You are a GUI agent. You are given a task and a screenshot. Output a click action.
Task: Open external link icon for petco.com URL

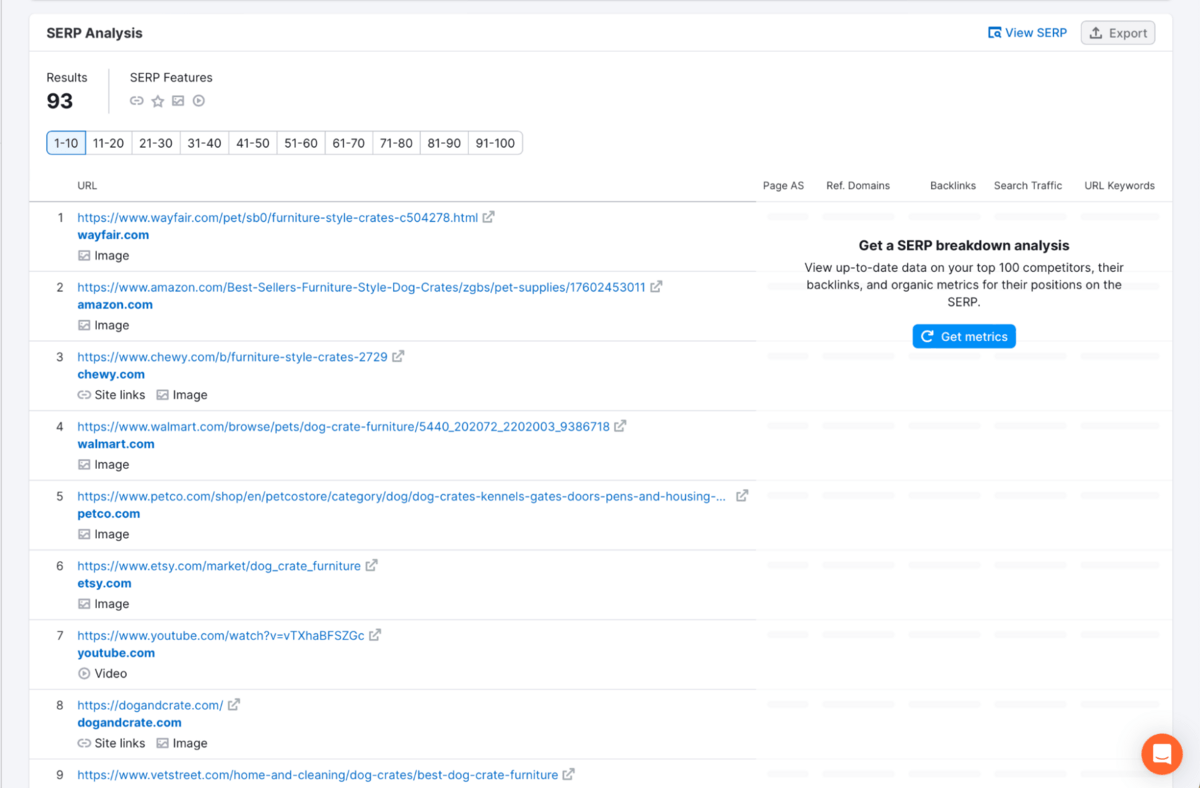[x=742, y=496]
